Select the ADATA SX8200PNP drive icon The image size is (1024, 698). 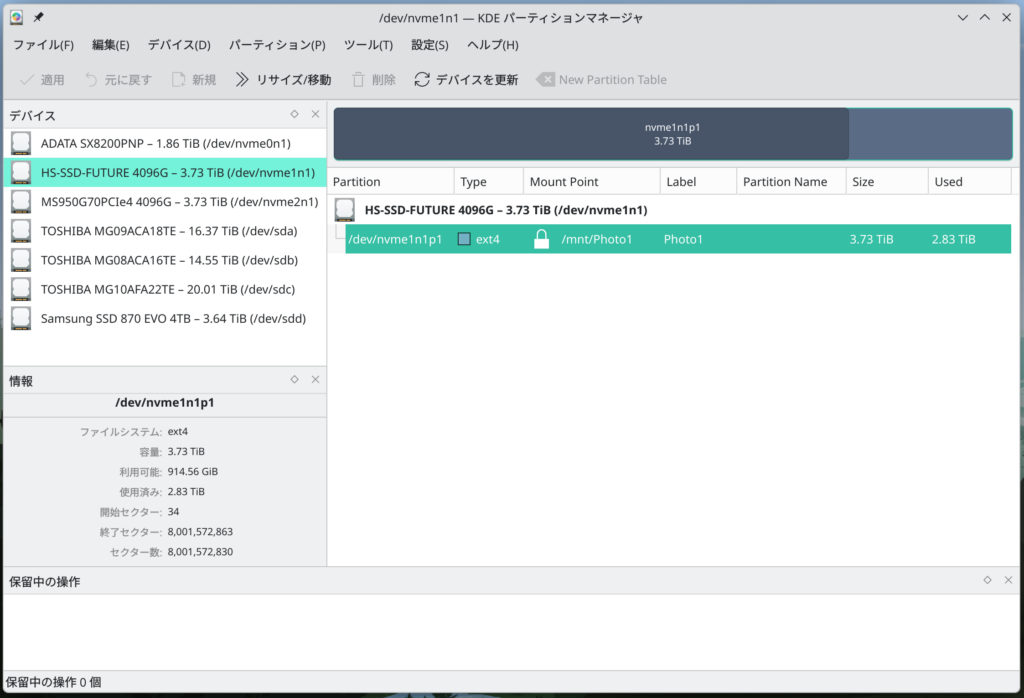coord(21,143)
